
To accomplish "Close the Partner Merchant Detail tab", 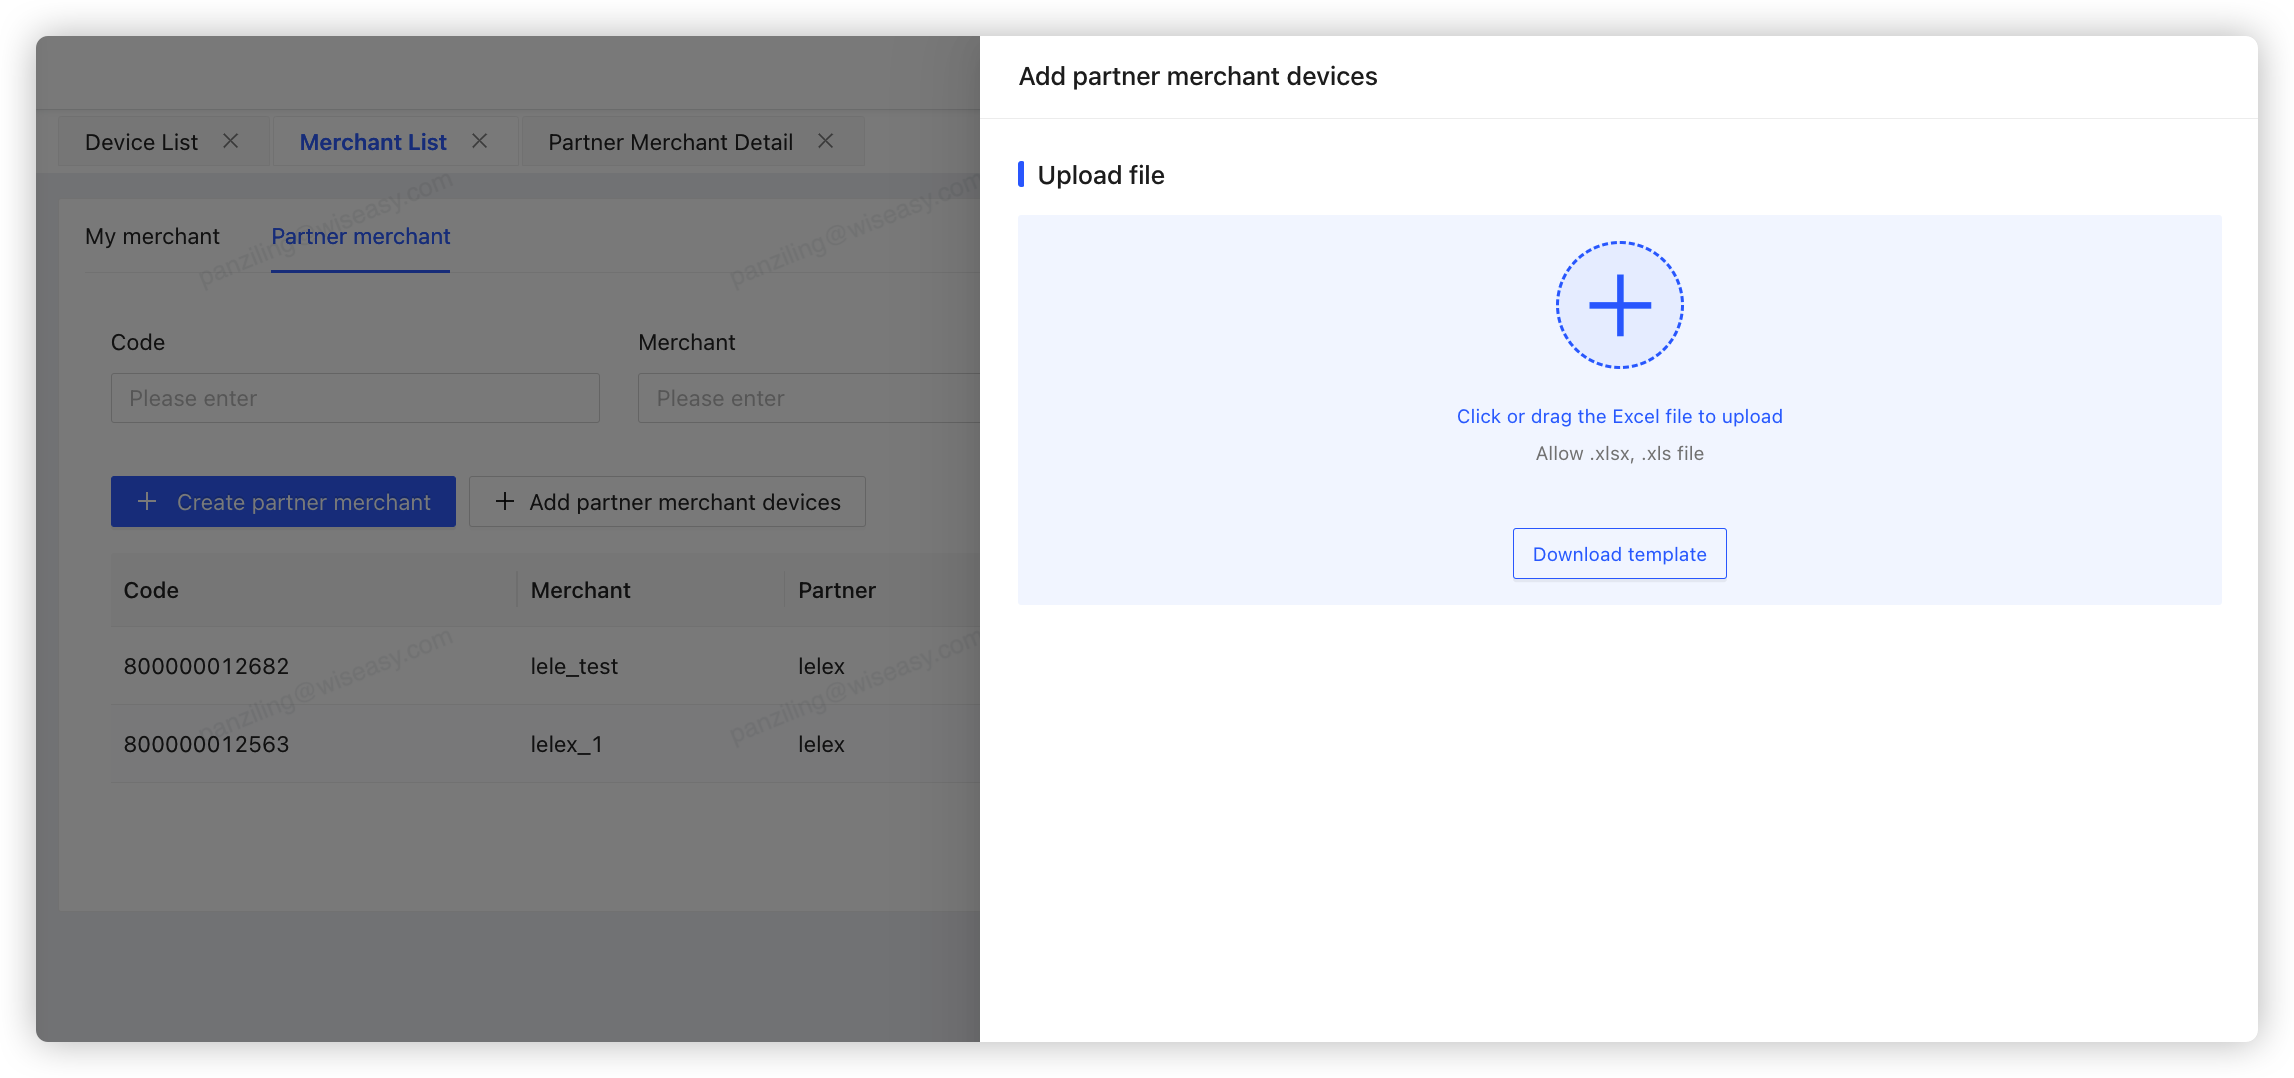I will coord(825,141).
